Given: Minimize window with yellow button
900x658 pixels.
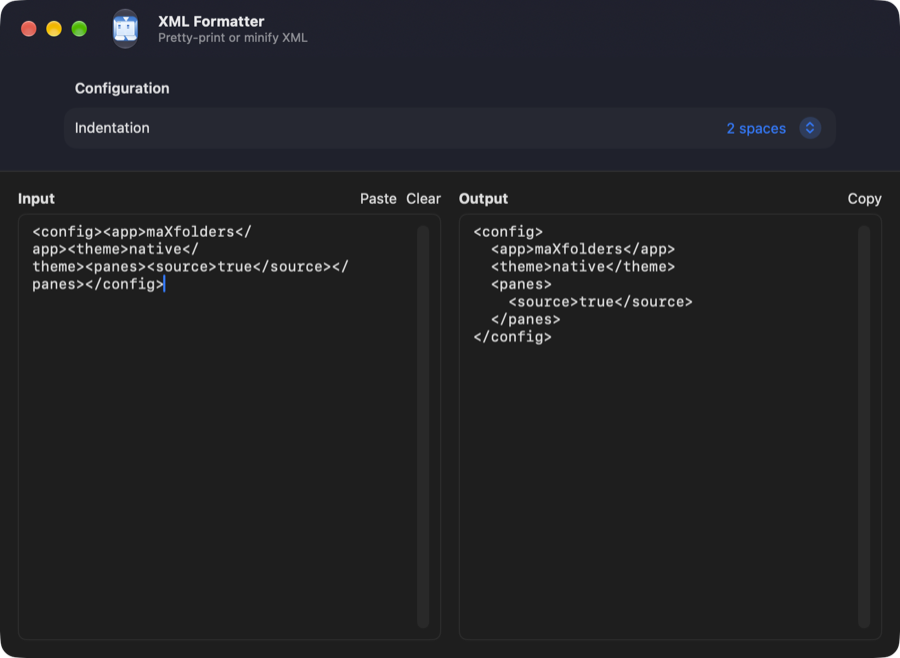Looking at the screenshot, I should [x=54, y=29].
